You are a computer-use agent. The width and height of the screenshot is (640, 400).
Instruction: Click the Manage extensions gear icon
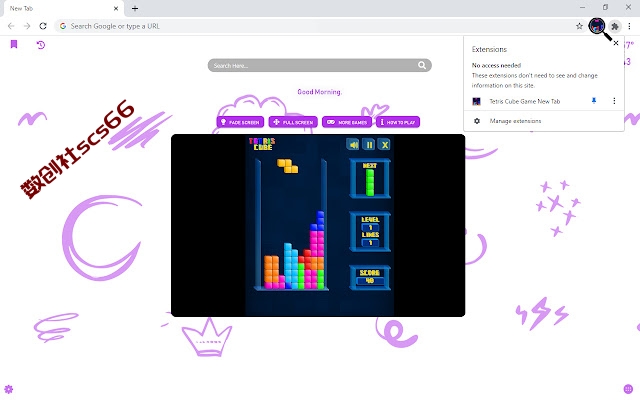[477, 121]
